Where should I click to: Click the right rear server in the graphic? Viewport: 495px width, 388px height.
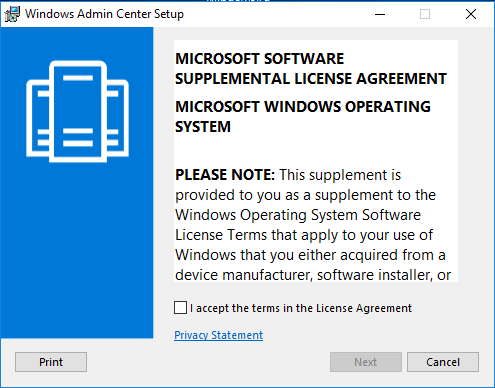(x=118, y=118)
